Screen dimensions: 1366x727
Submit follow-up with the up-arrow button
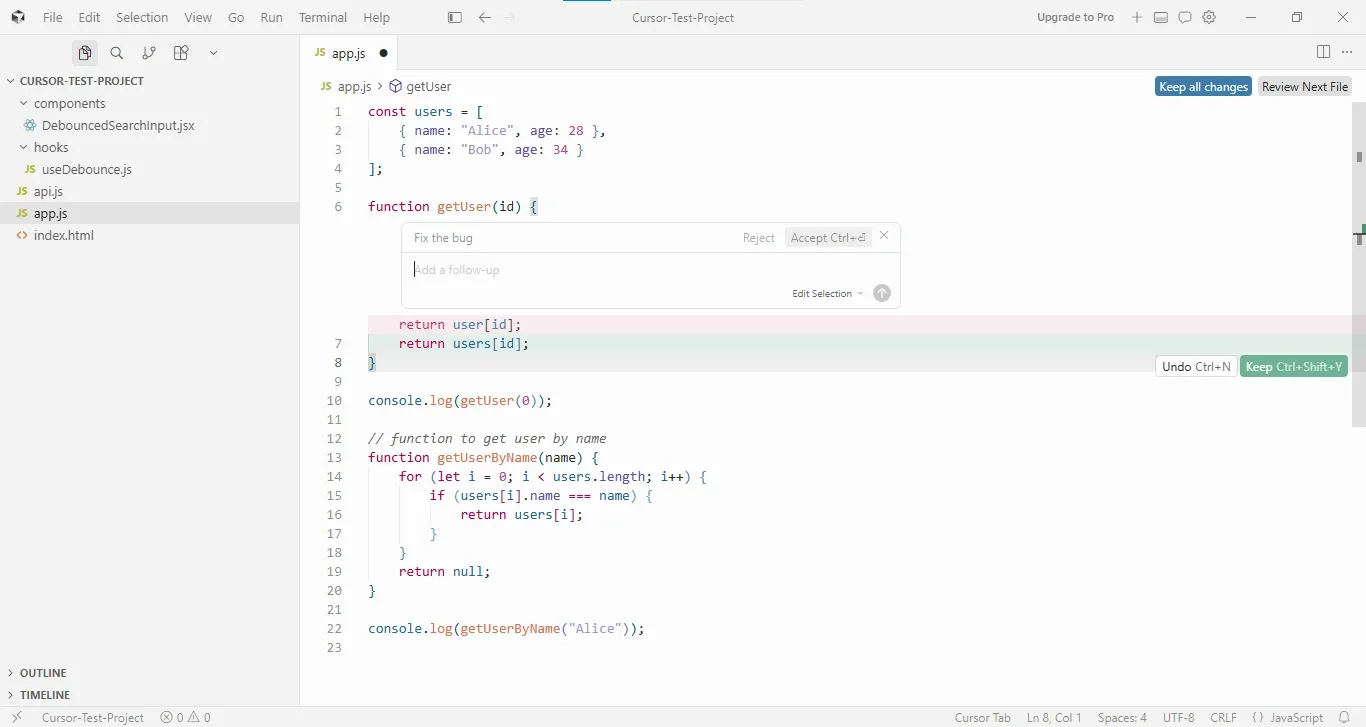[882, 293]
